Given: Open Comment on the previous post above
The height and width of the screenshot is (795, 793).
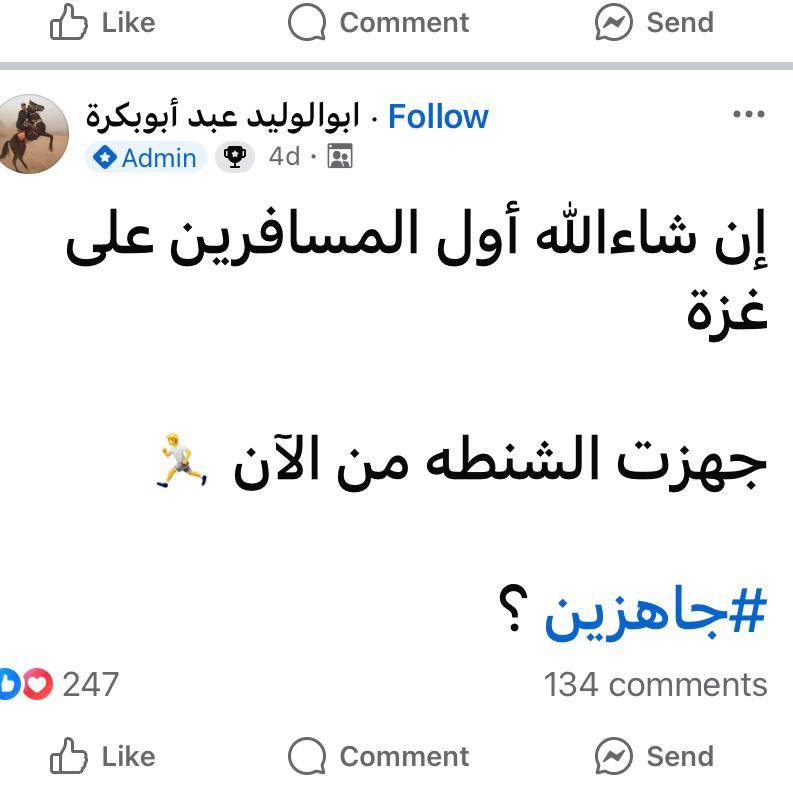Looking at the screenshot, I should coord(379,23).
